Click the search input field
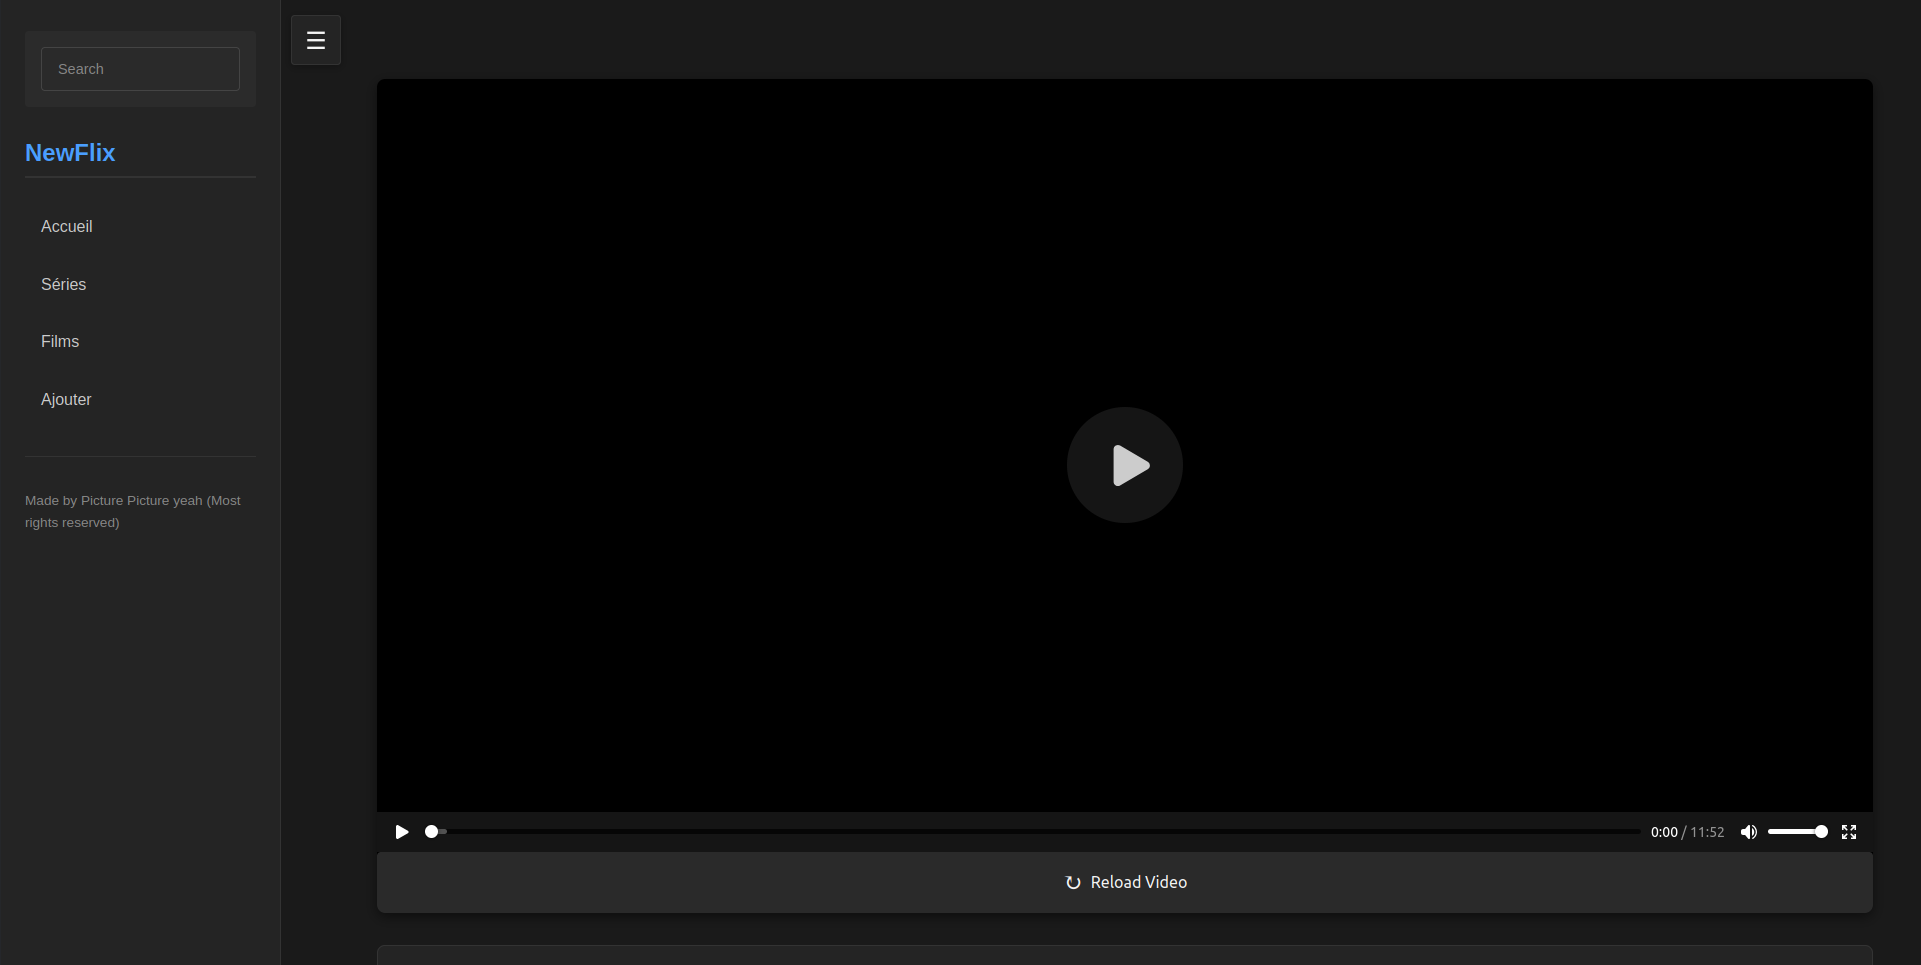Image resolution: width=1921 pixels, height=965 pixels. 140,68
